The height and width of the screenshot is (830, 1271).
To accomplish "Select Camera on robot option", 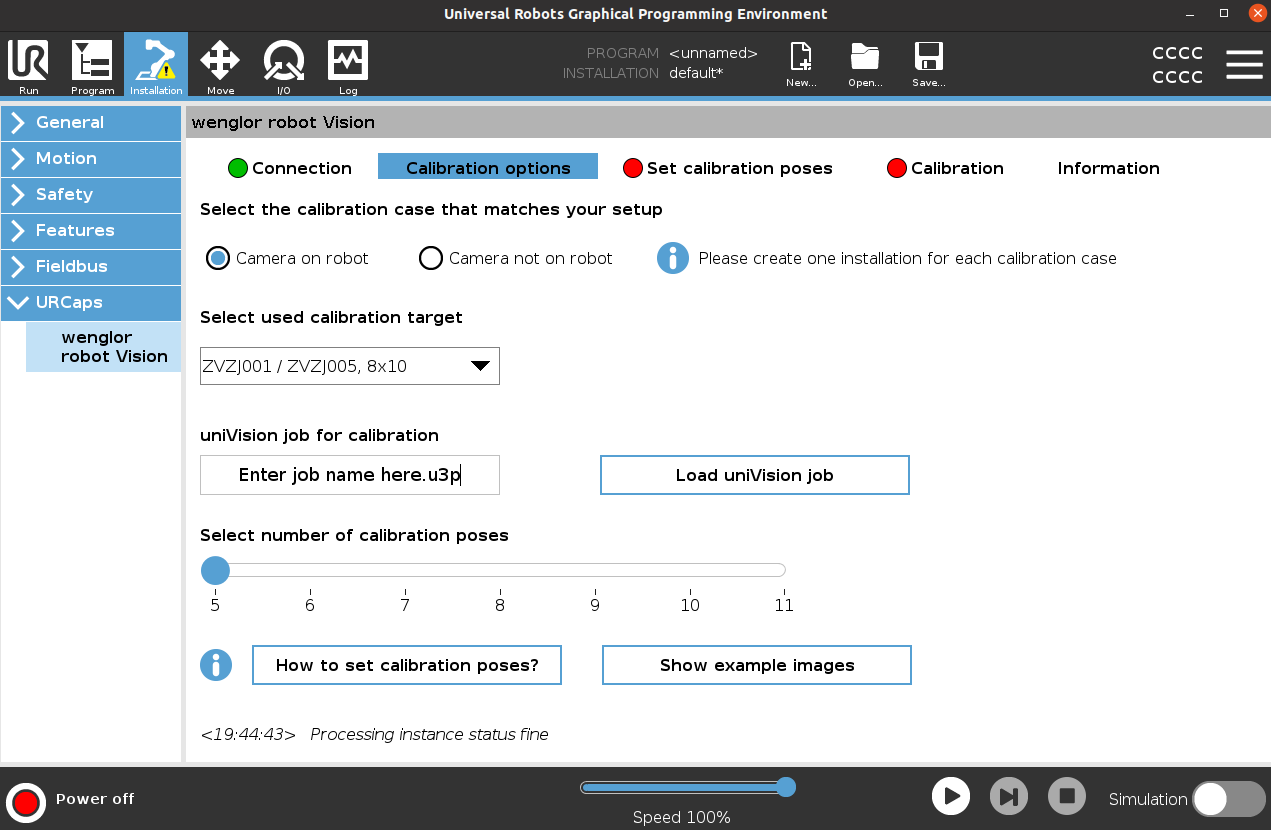I will point(218,258).
